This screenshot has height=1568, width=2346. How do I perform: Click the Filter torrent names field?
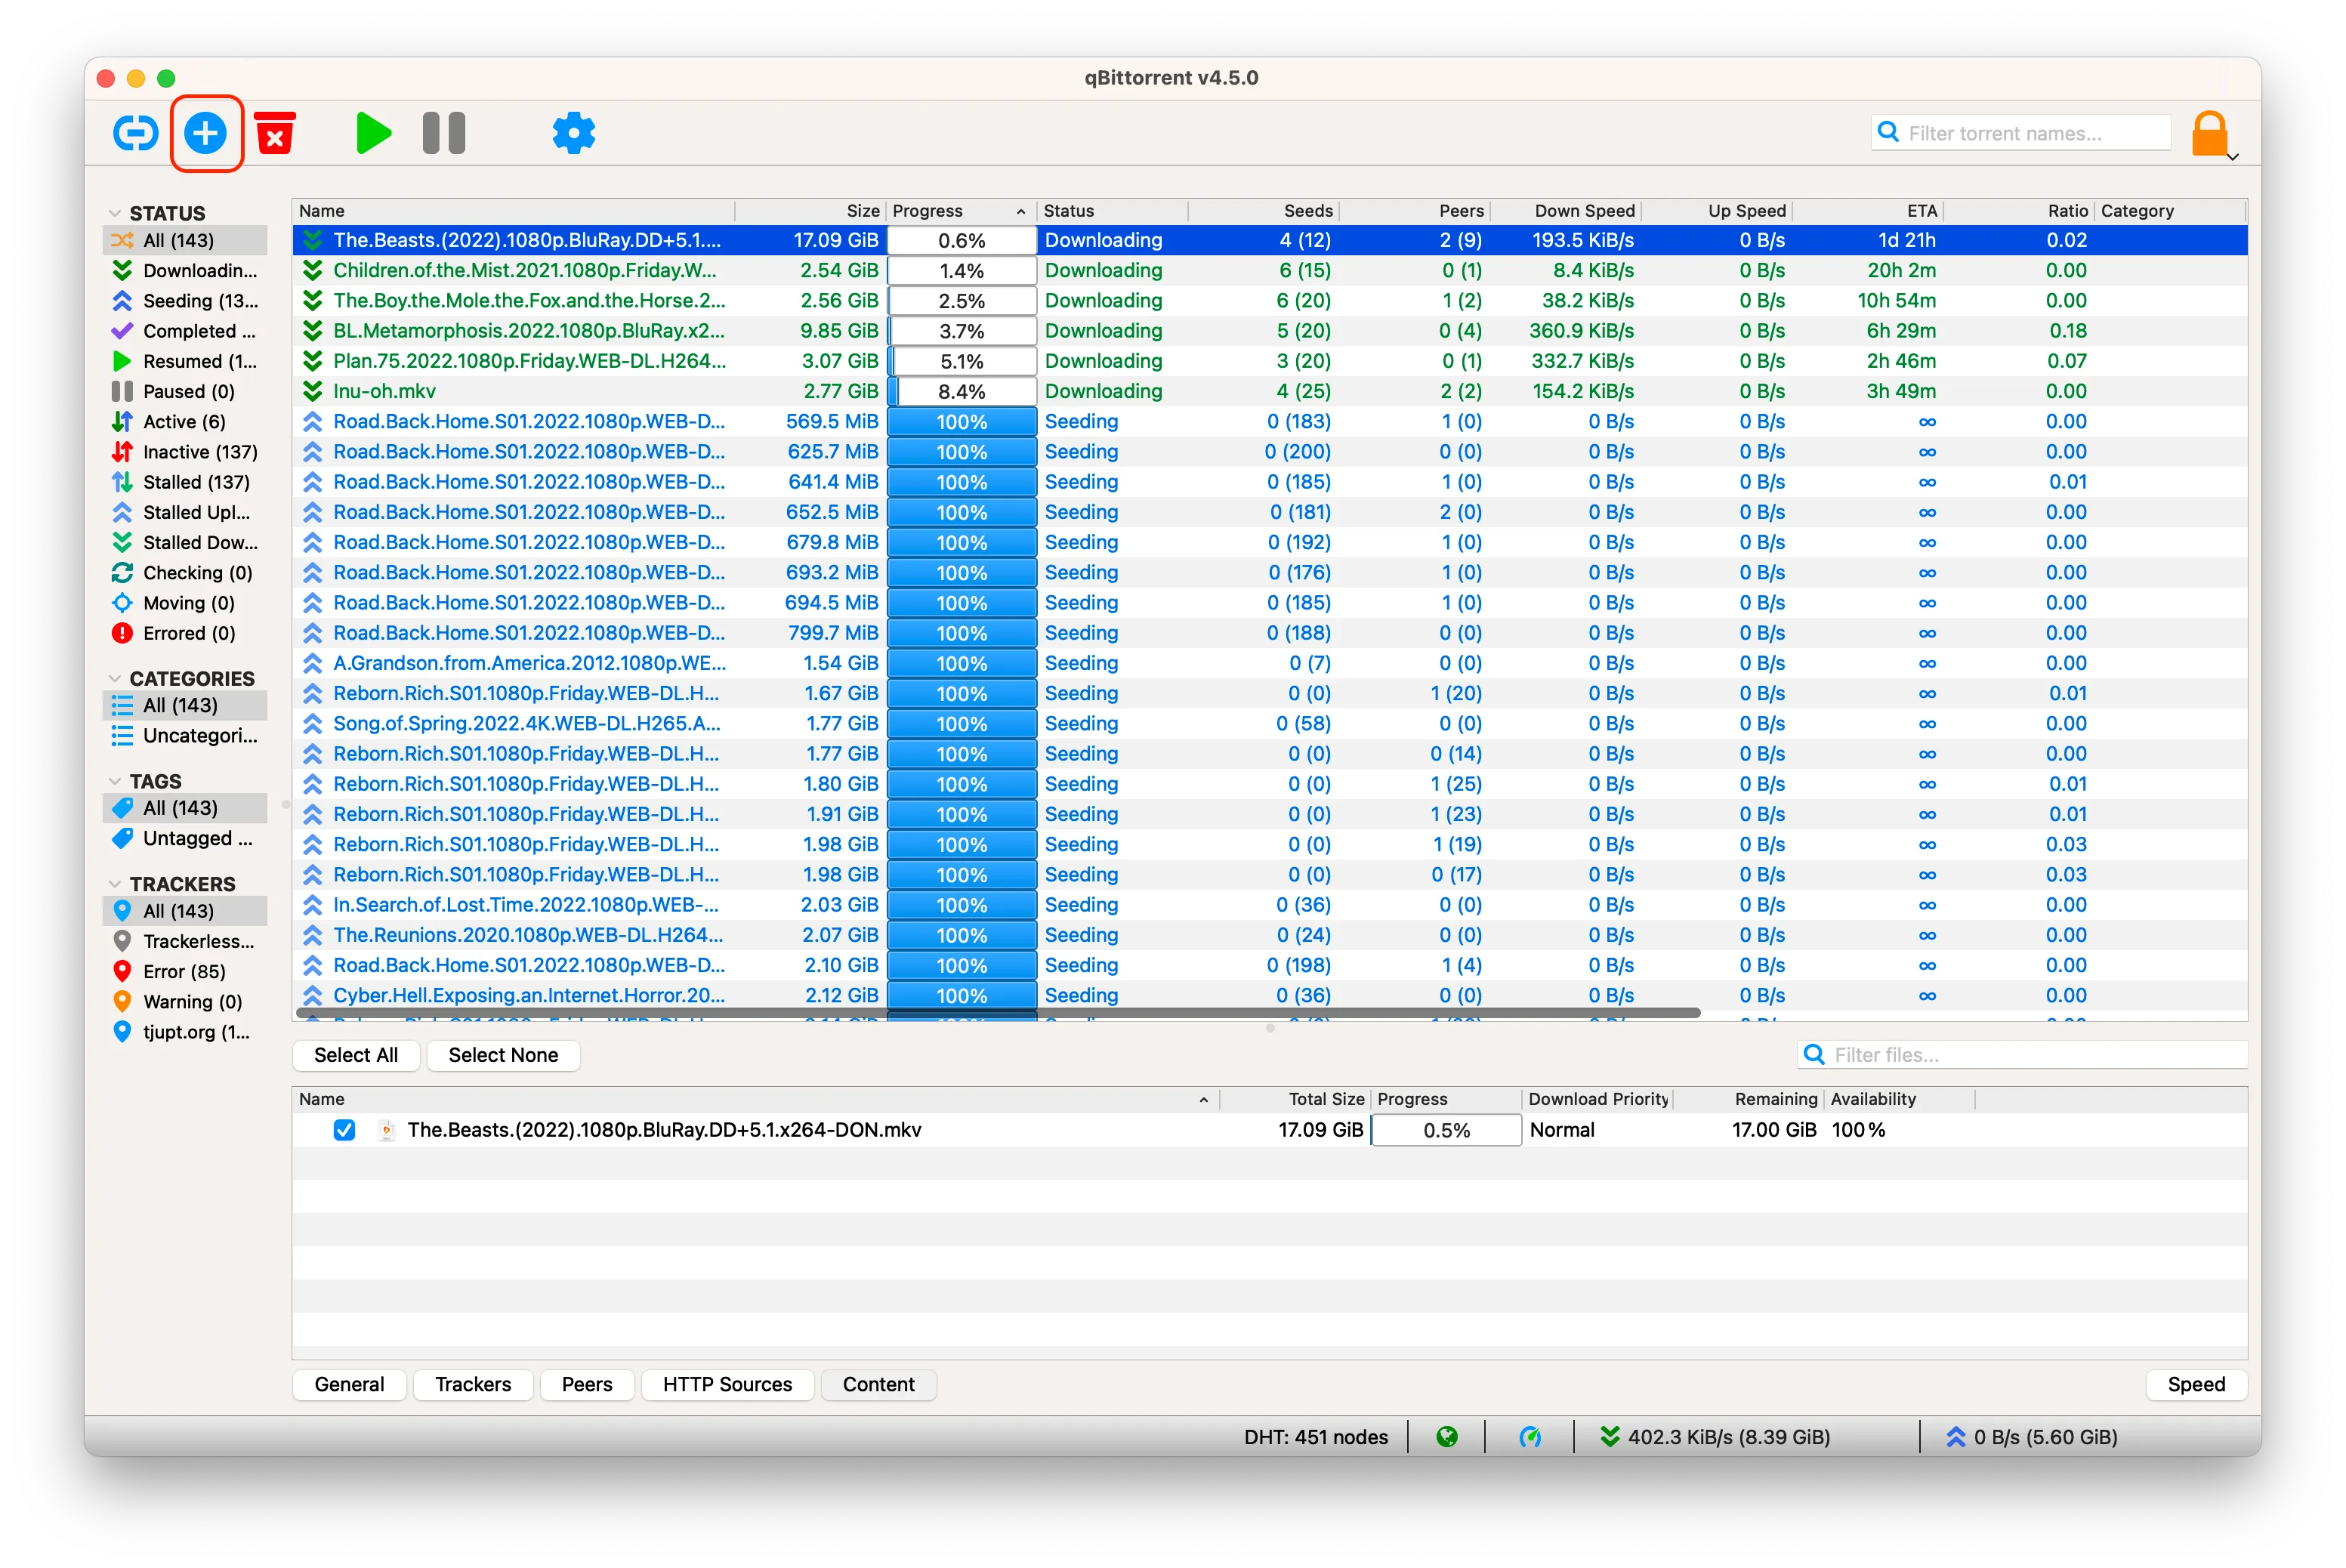click(2021, 133)
